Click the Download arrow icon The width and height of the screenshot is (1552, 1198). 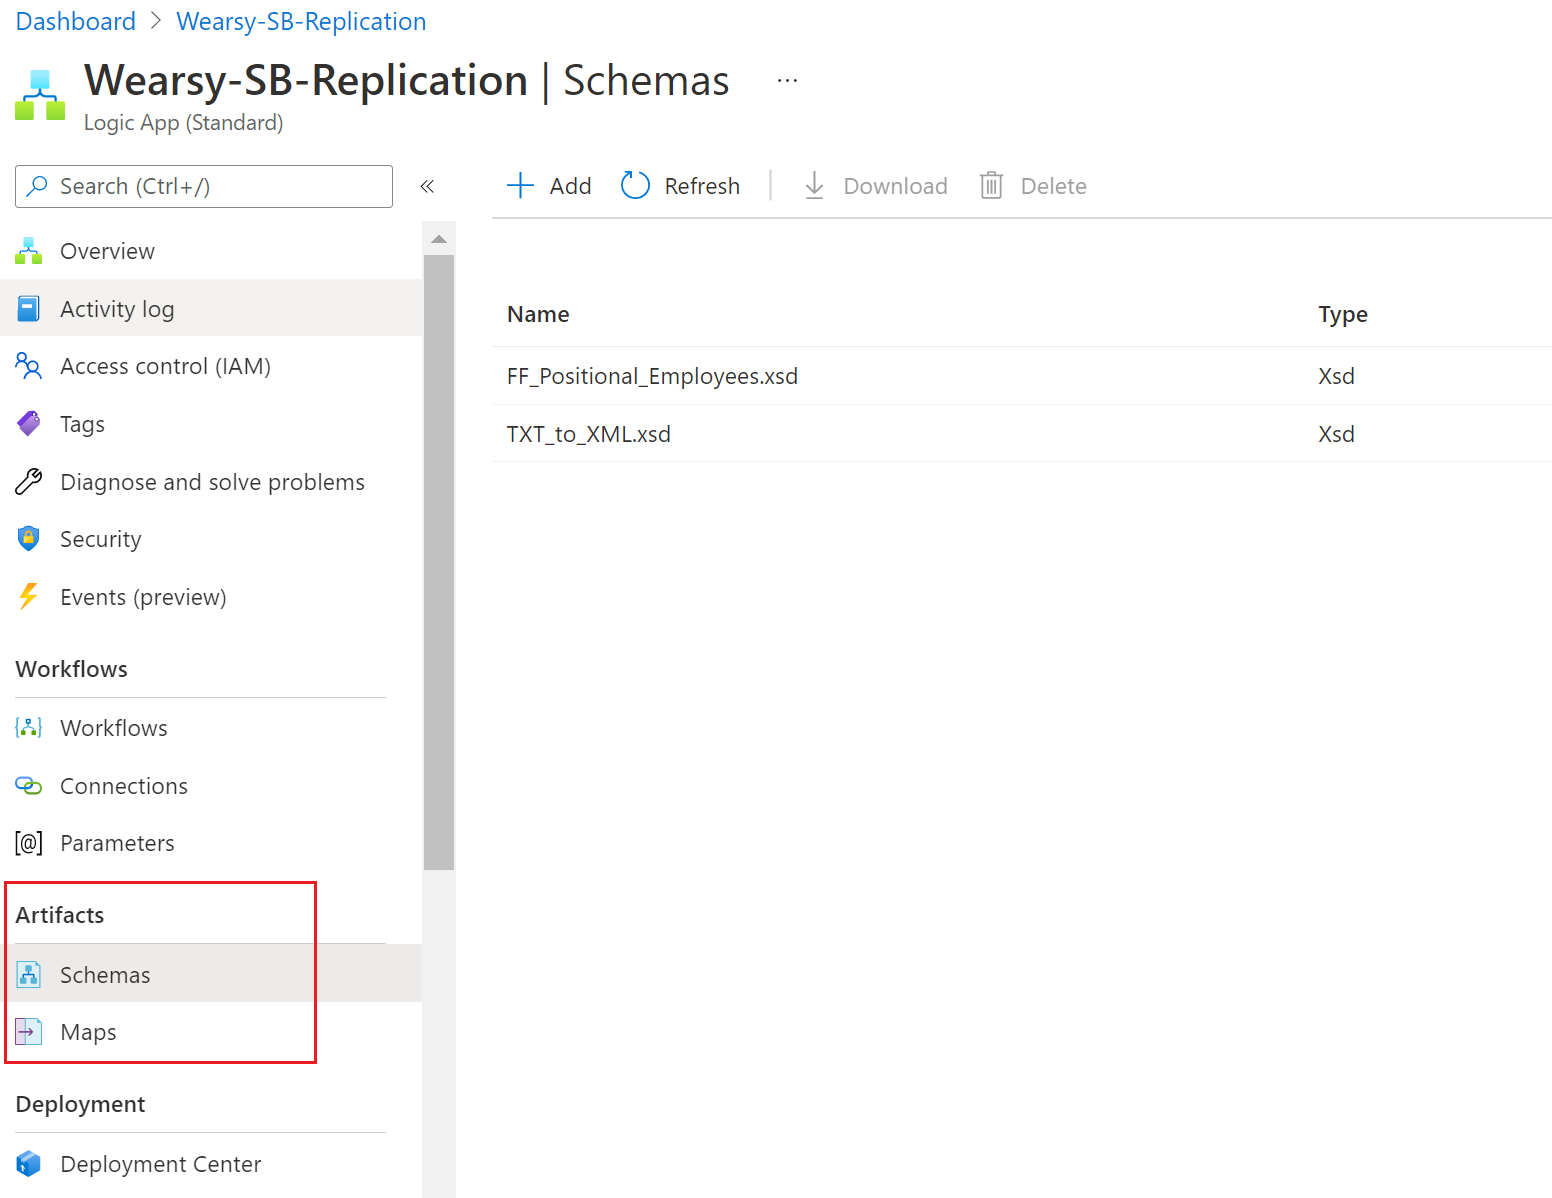click(x=815, y=185)
